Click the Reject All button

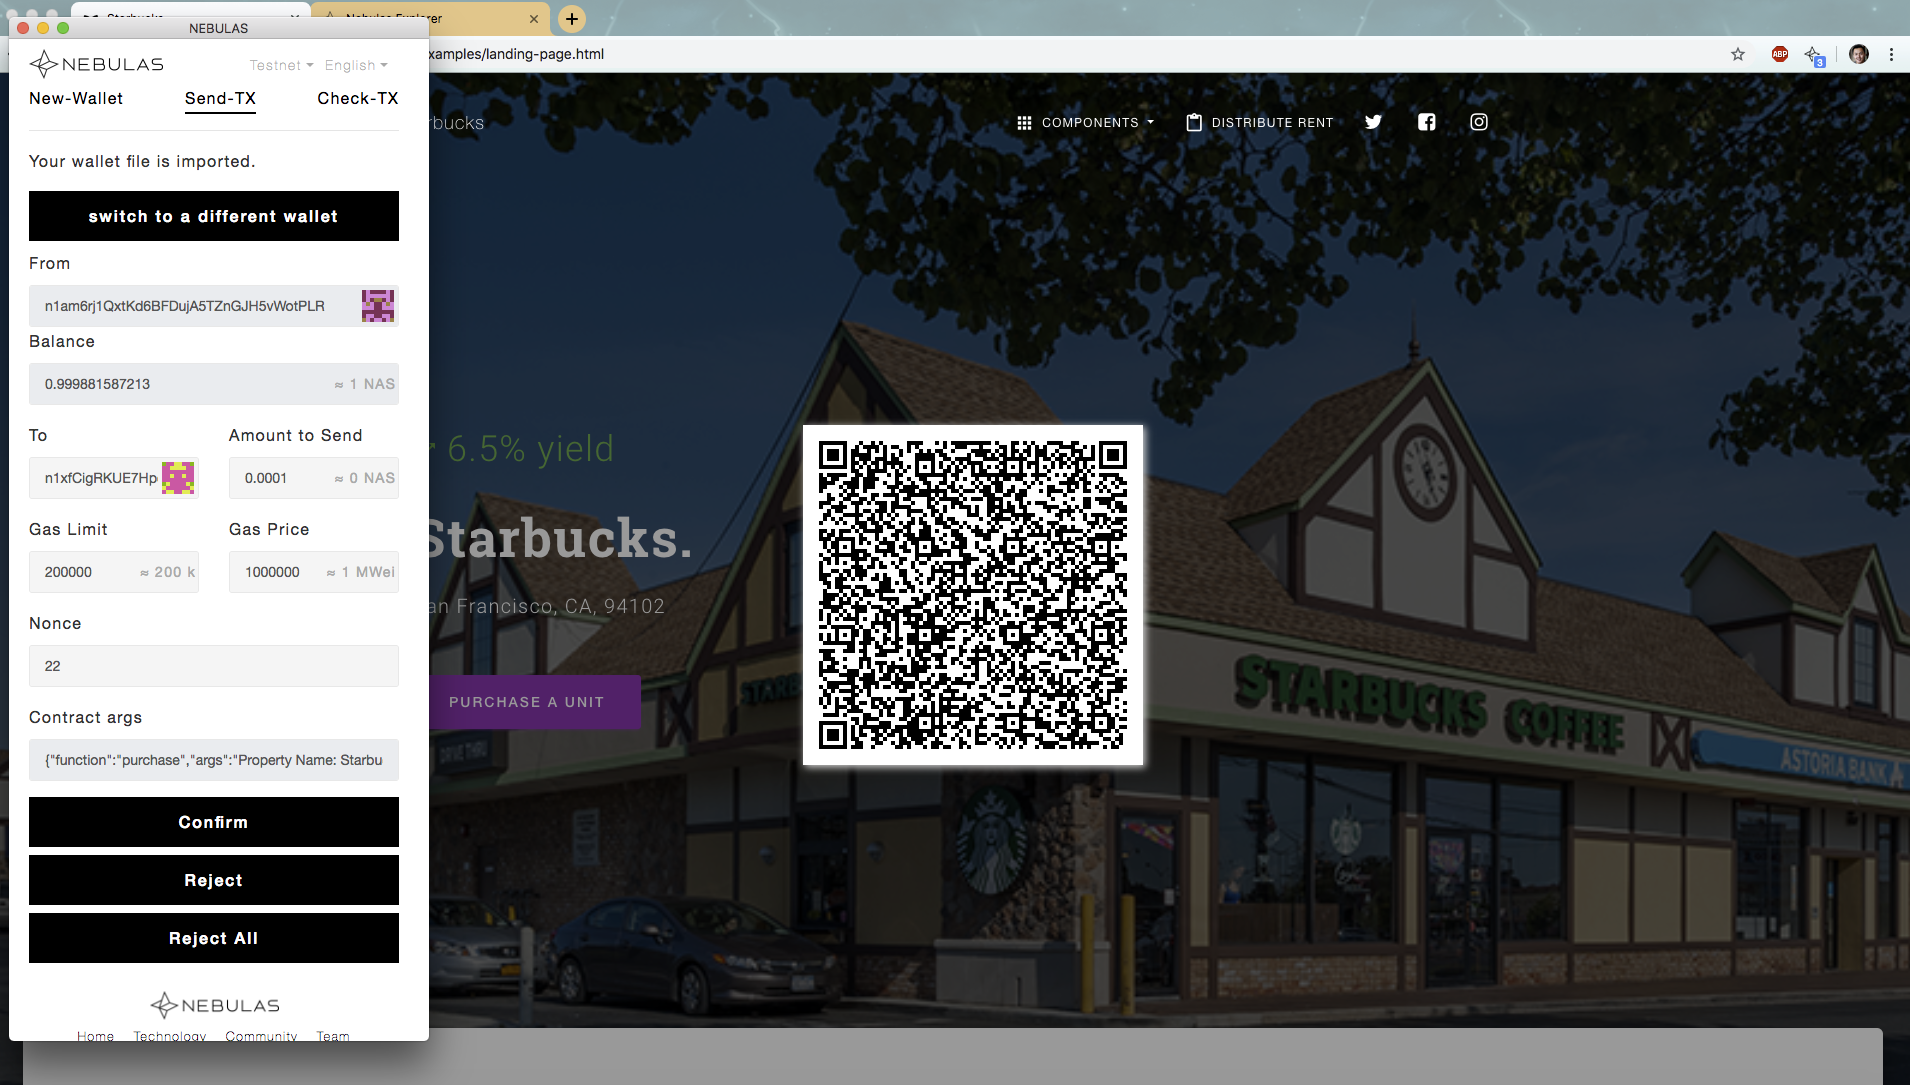coord(214,938)
